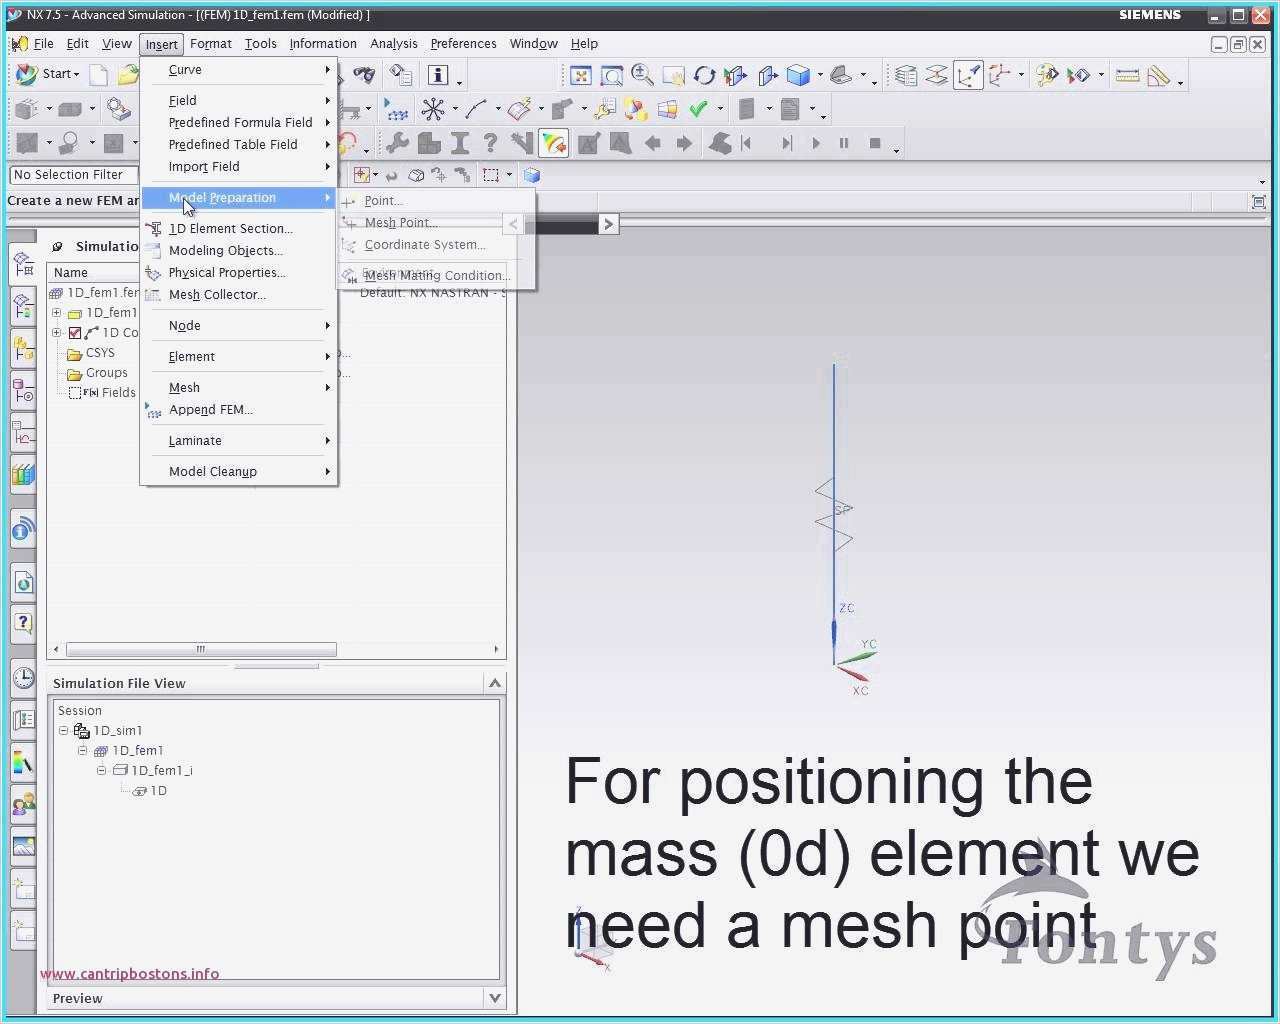Screen dimensions: 1280x1024
Task: Open the Node submenu
Action: pyautogui.click(x=238, y=325)
